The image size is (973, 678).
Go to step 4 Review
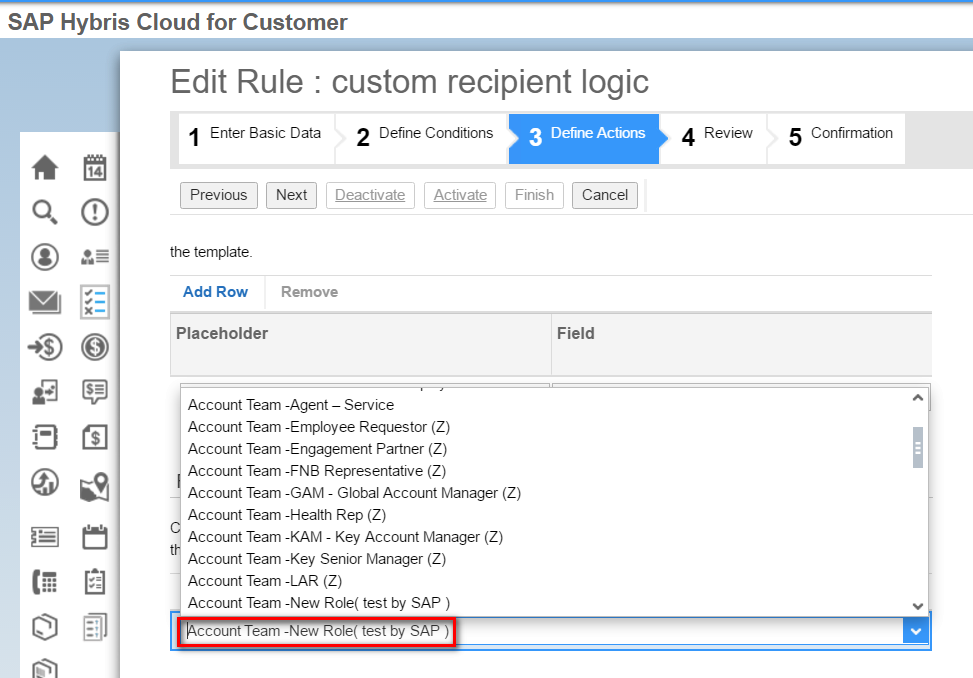coord(717,138)
